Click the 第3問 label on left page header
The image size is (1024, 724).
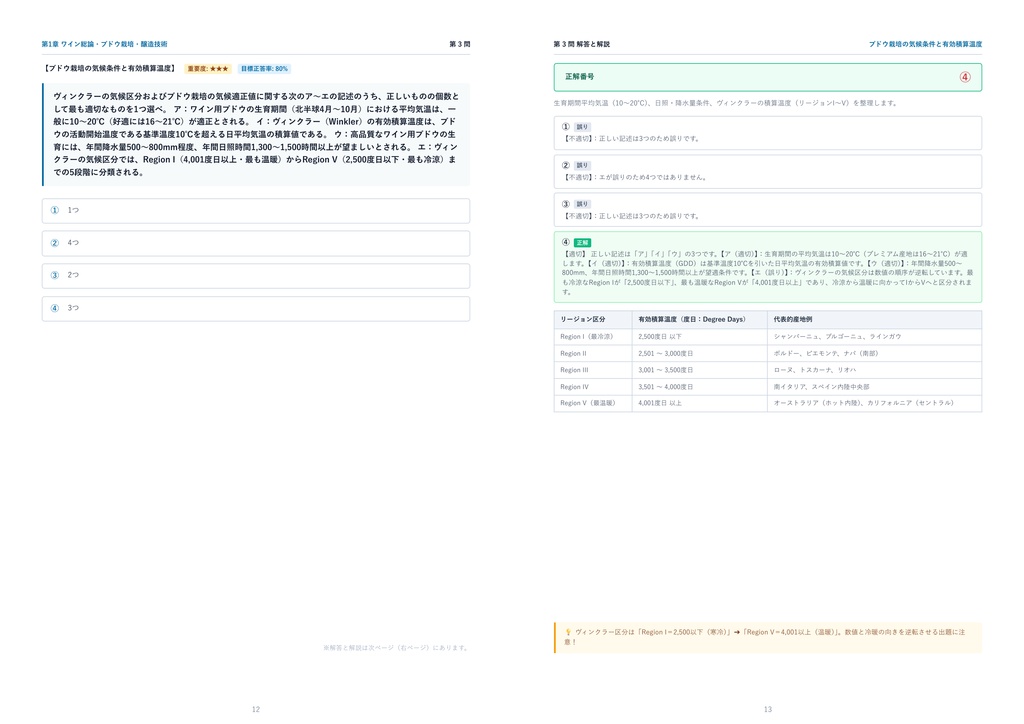coord(460,44)
